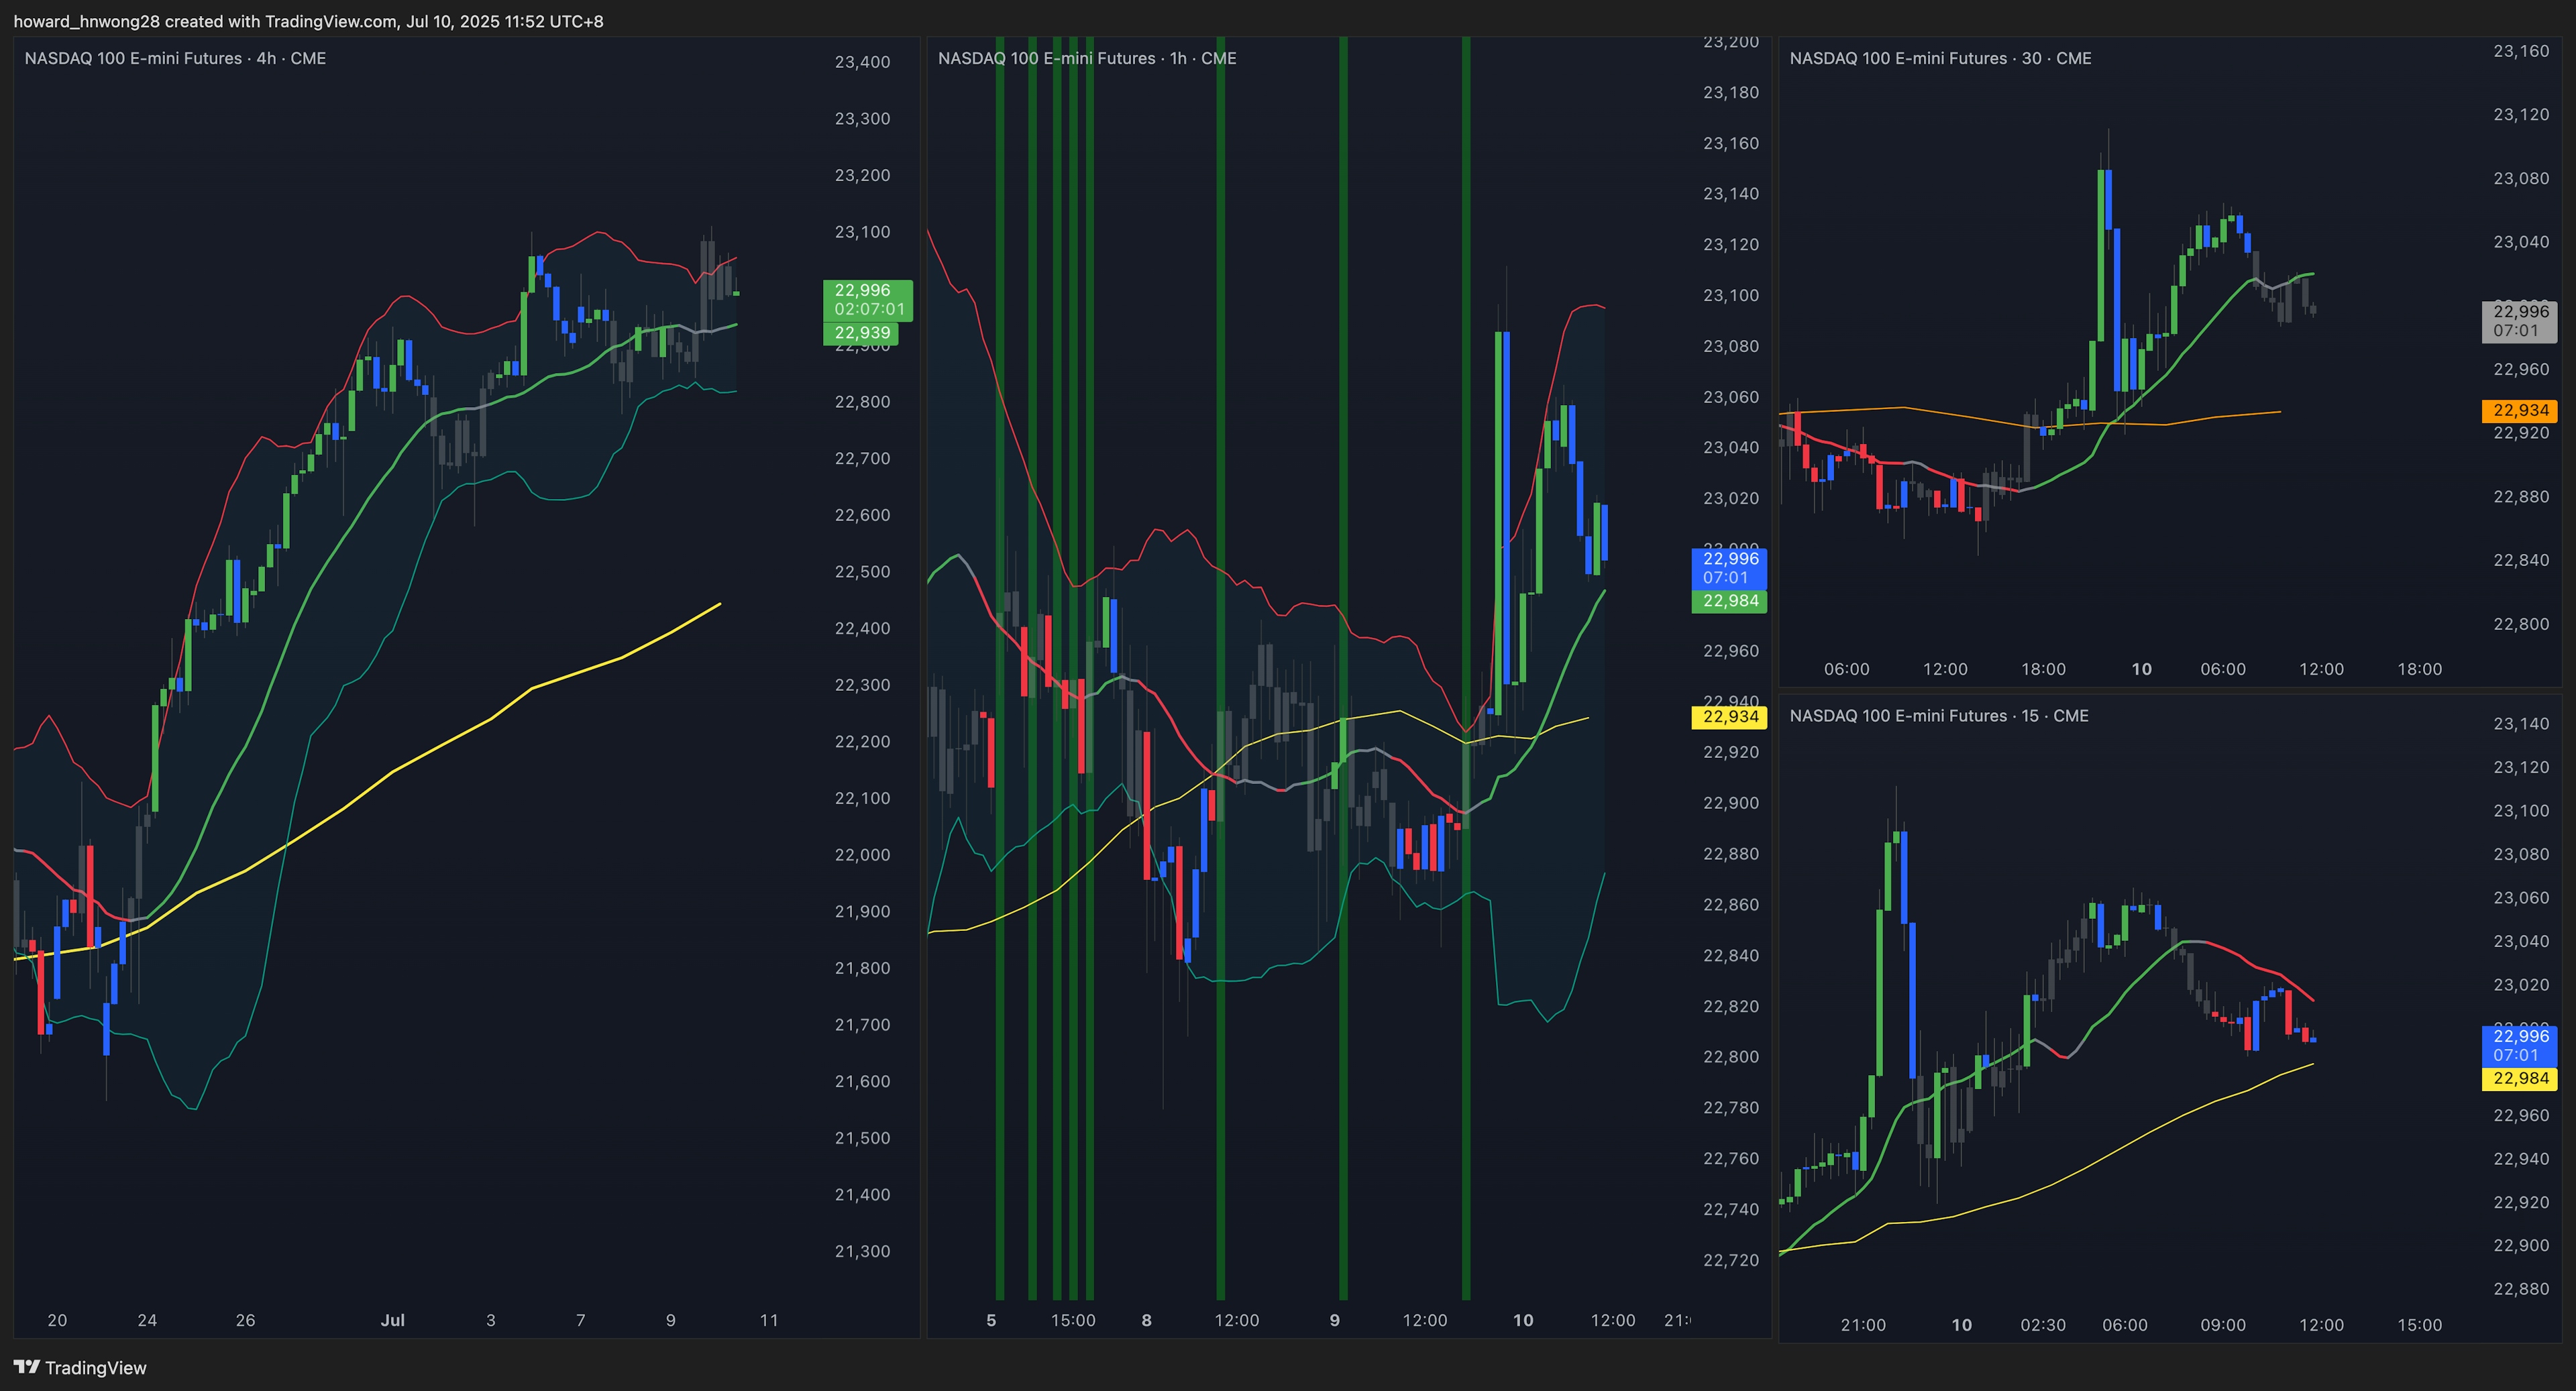Click '18:00' left of bold 10 on 30-minute axis

click(x=2043, y=669)
